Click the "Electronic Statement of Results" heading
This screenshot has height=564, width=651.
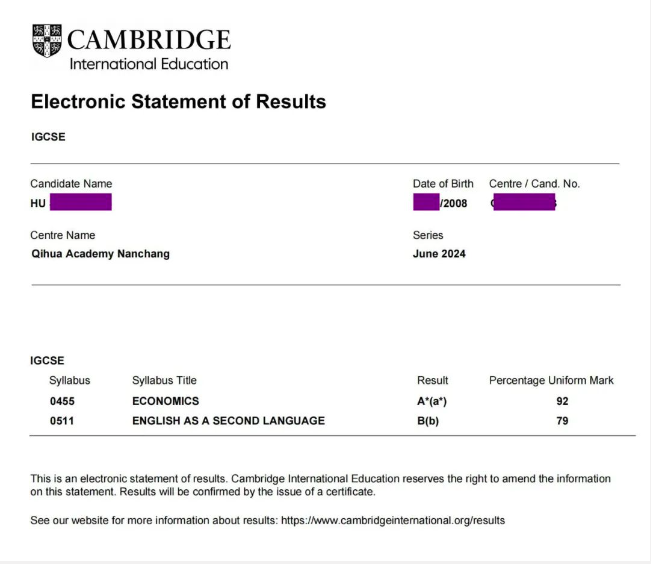pyautogui.click(x=178, y=102)
